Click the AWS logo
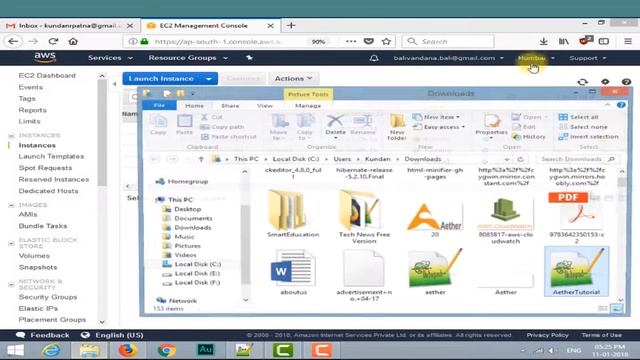This screenshot has height=360, width=640. [x=45, y=58]
